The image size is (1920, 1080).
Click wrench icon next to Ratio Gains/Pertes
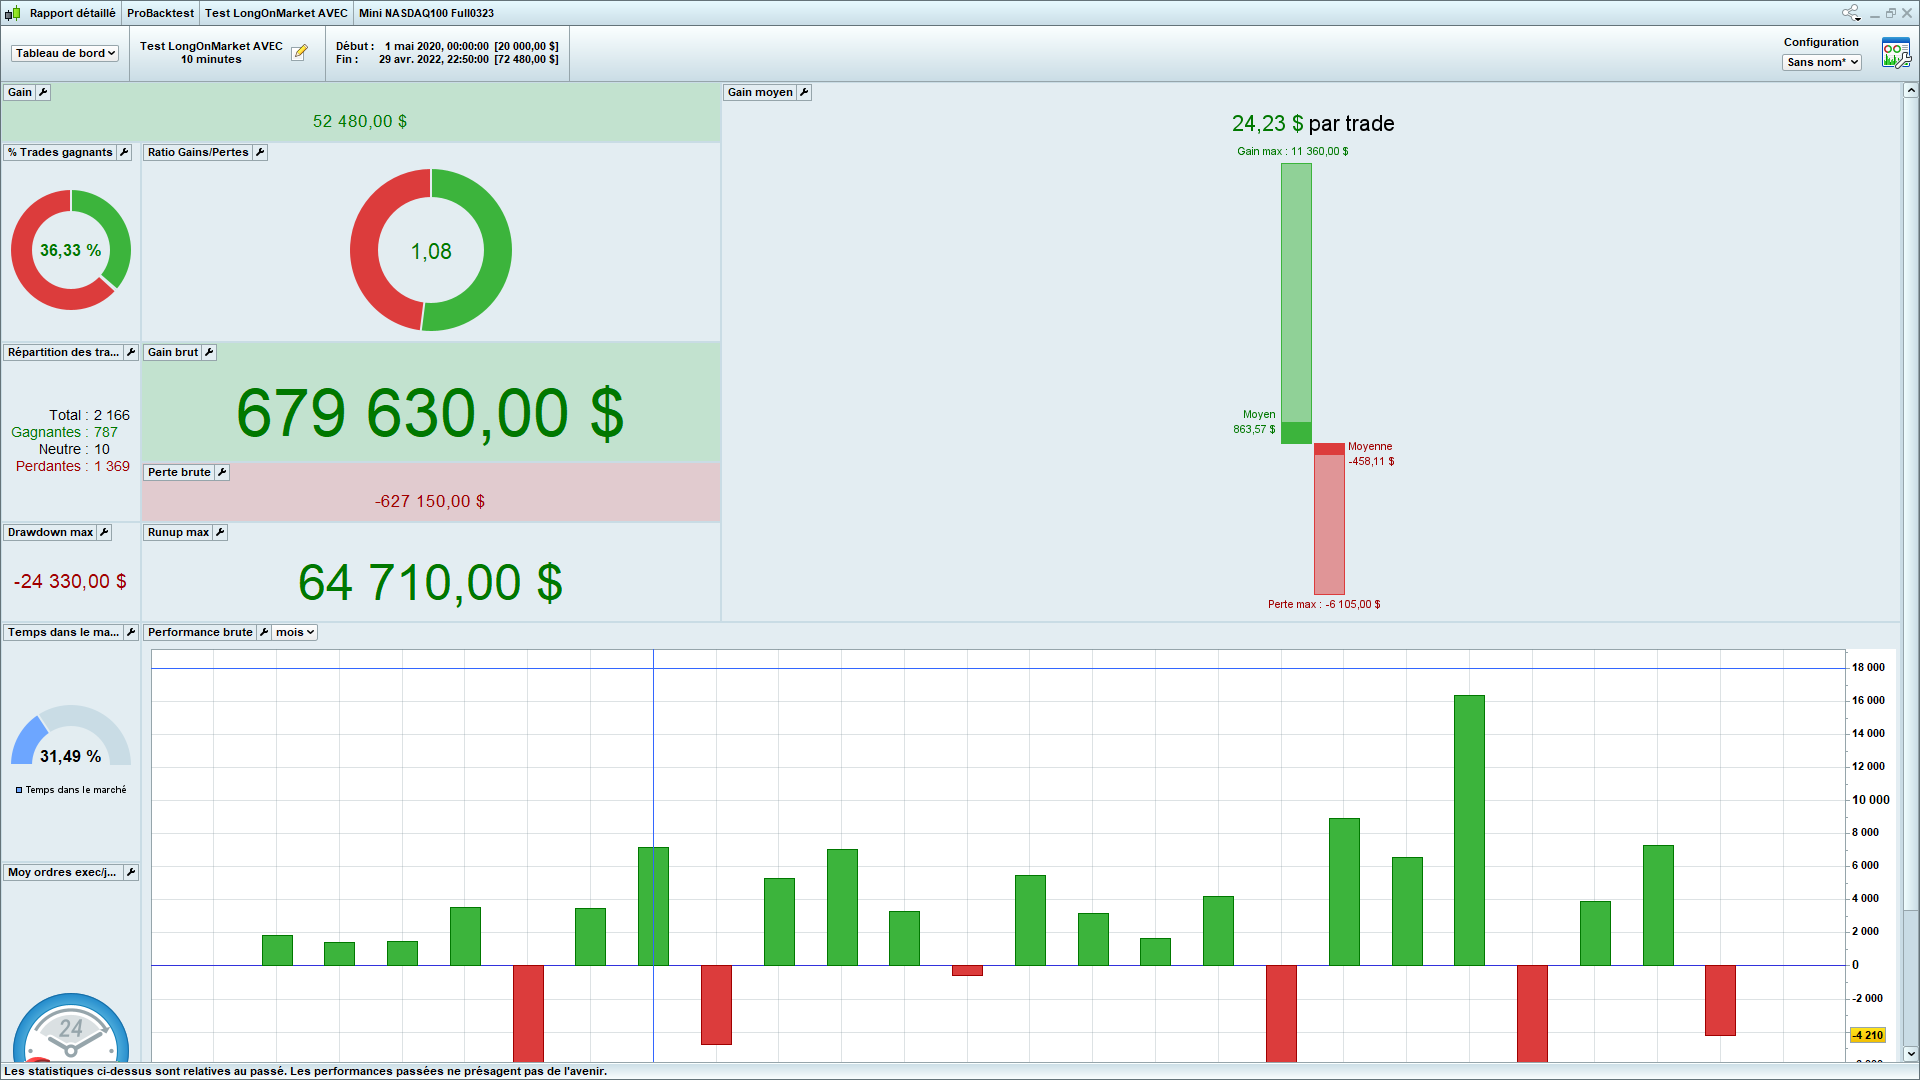260,152
